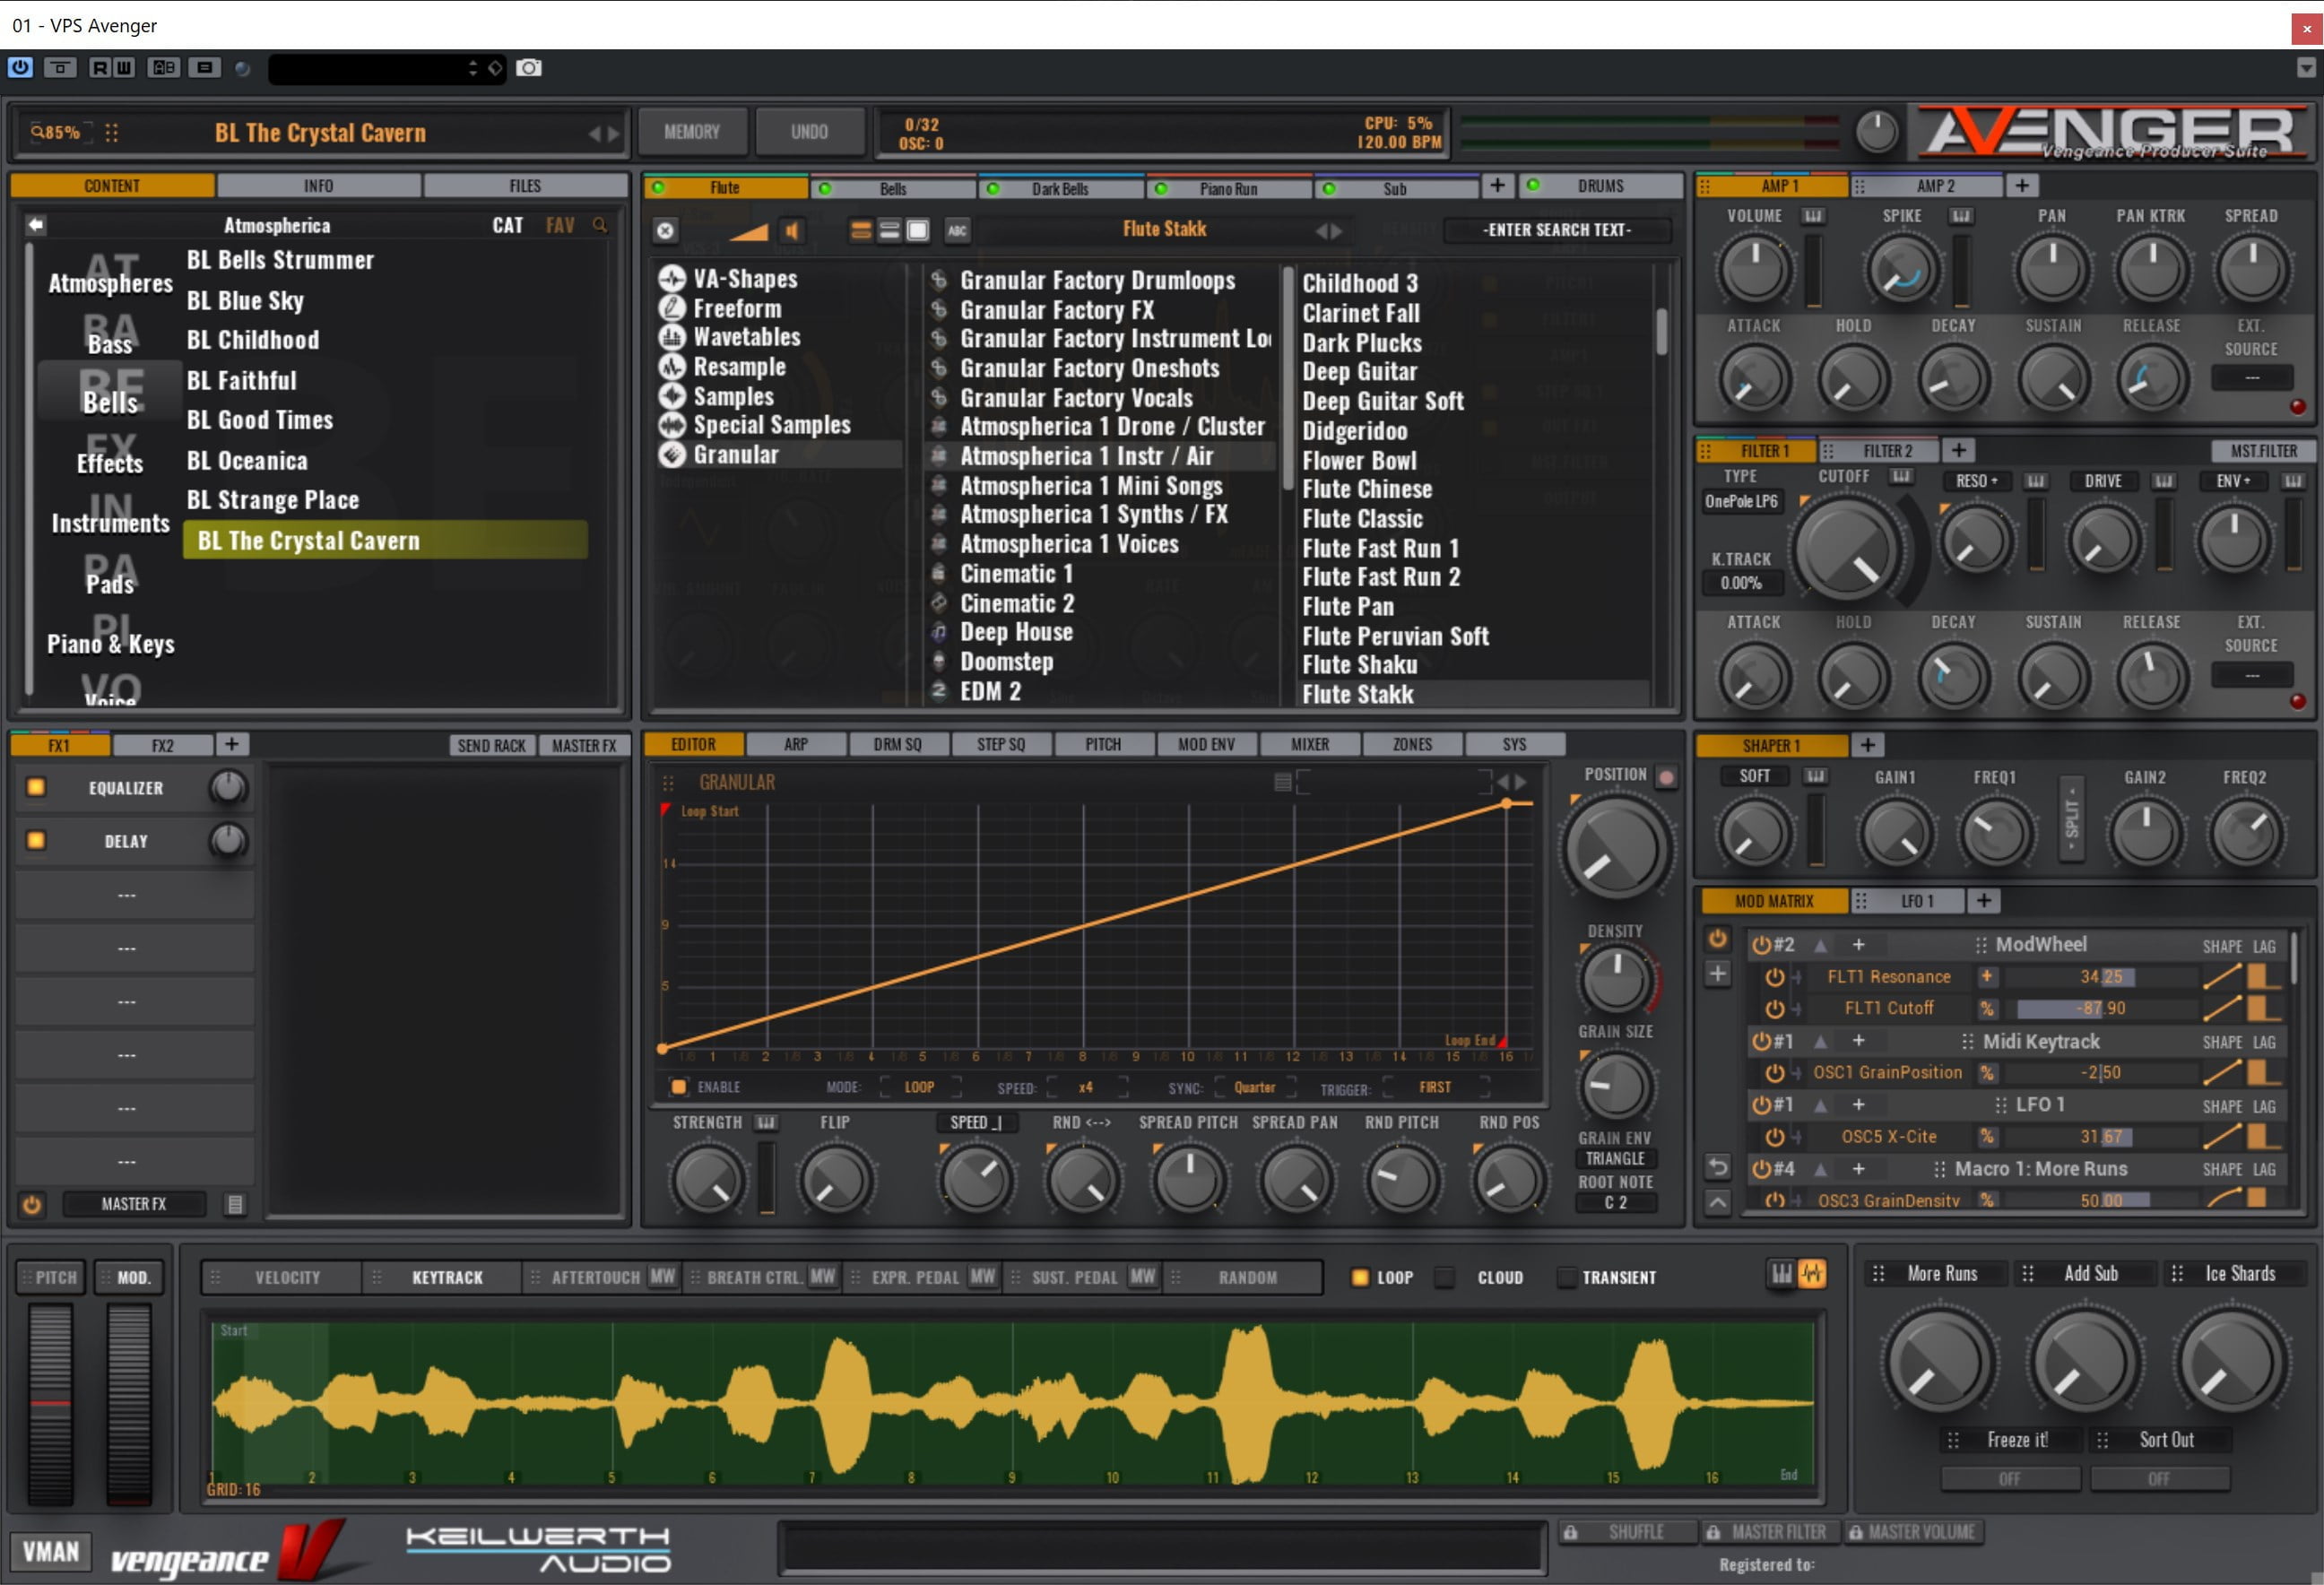Click the large view icon in browser toolbar
2324x1585 pixels.
click(917, 231)
